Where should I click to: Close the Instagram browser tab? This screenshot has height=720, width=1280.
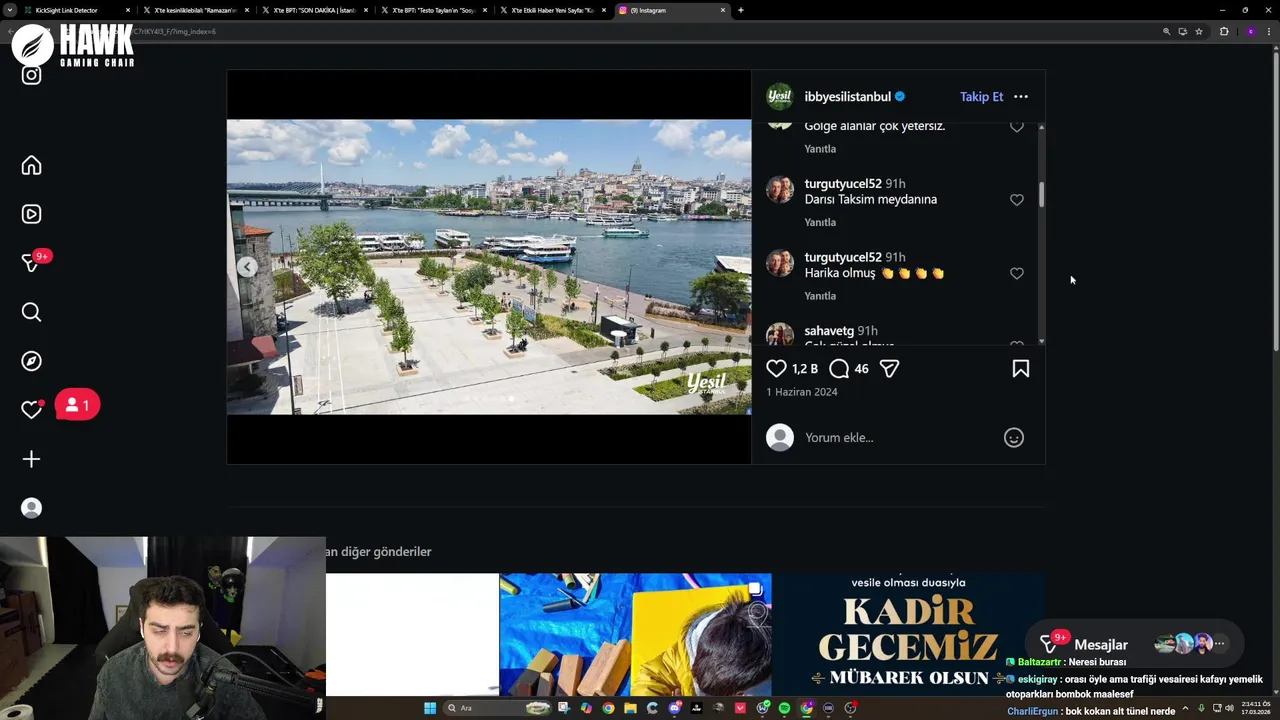(723, 10)
